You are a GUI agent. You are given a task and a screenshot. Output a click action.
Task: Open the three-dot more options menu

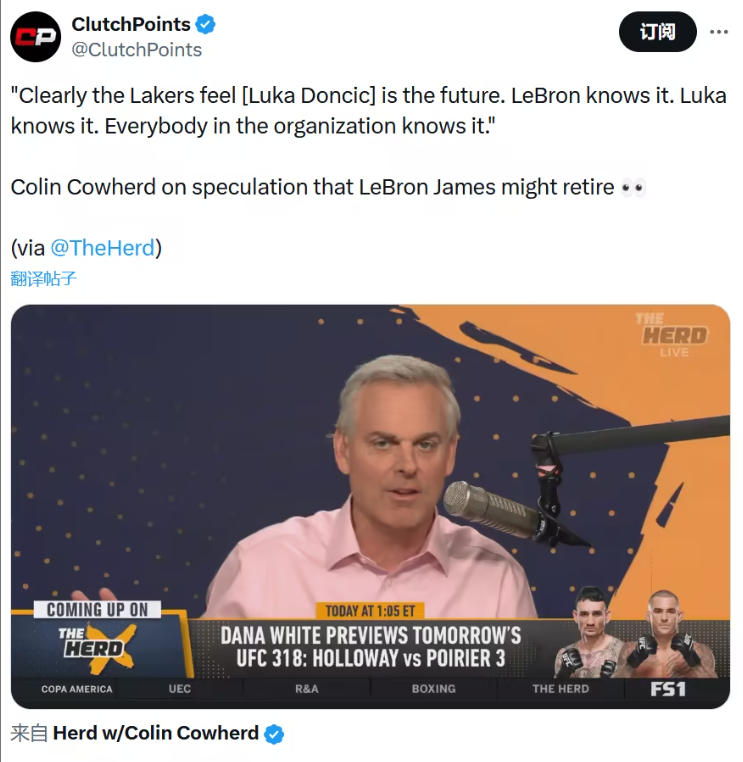tap(719, 32)
